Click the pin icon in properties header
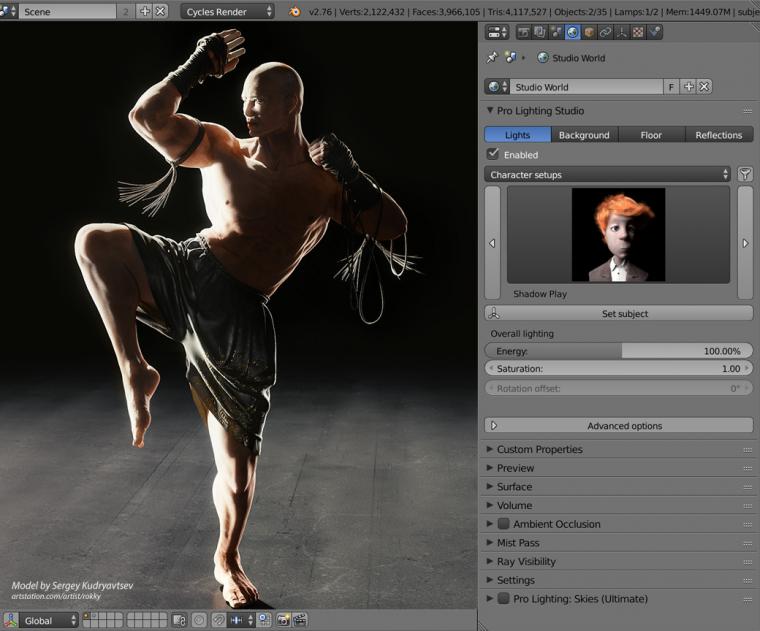This screenshot has width=760, height=631. pos(492,58)
